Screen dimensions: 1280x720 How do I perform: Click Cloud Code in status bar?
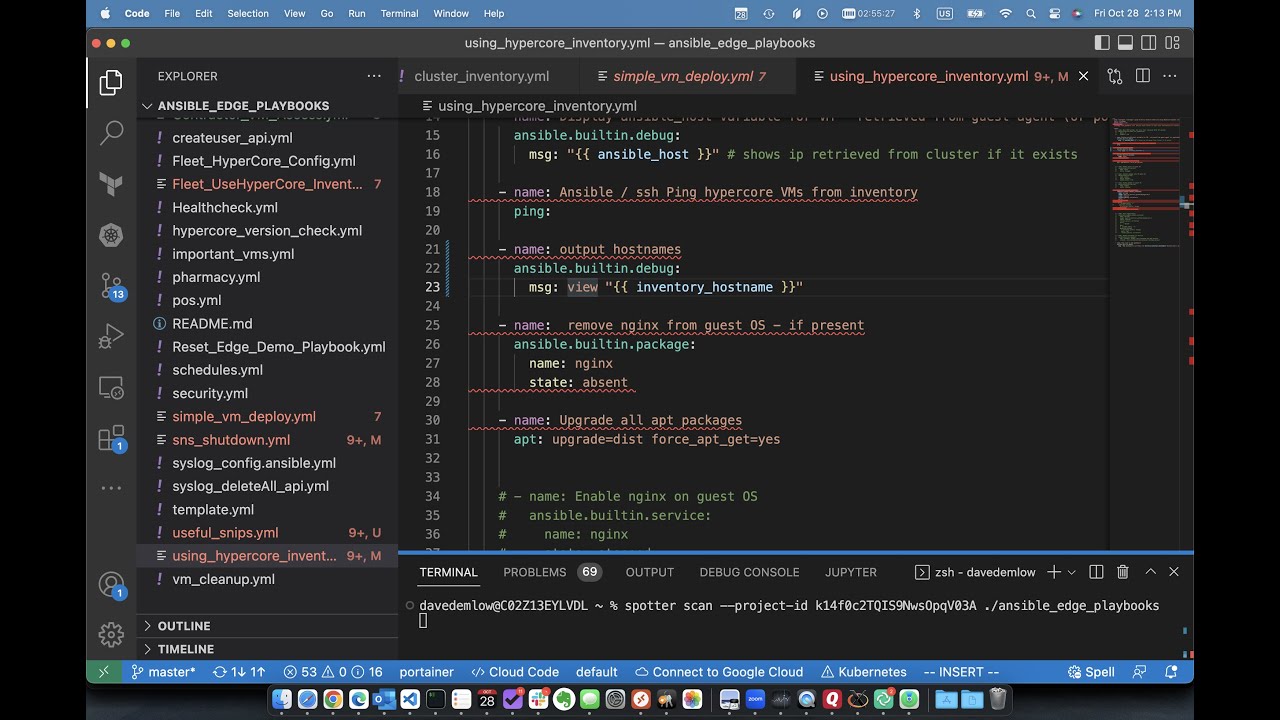tap(515, 672)
